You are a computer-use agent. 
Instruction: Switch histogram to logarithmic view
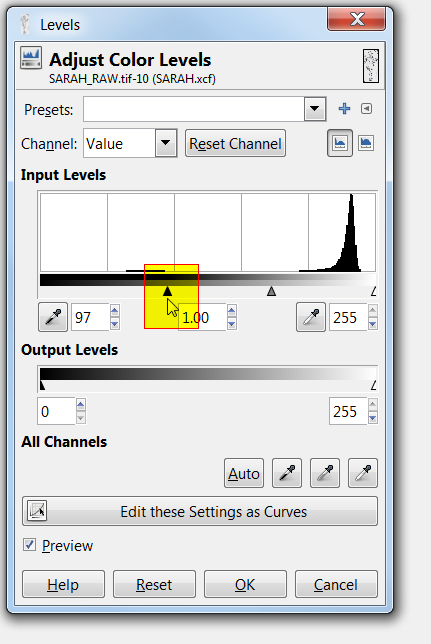coord(366,143)
